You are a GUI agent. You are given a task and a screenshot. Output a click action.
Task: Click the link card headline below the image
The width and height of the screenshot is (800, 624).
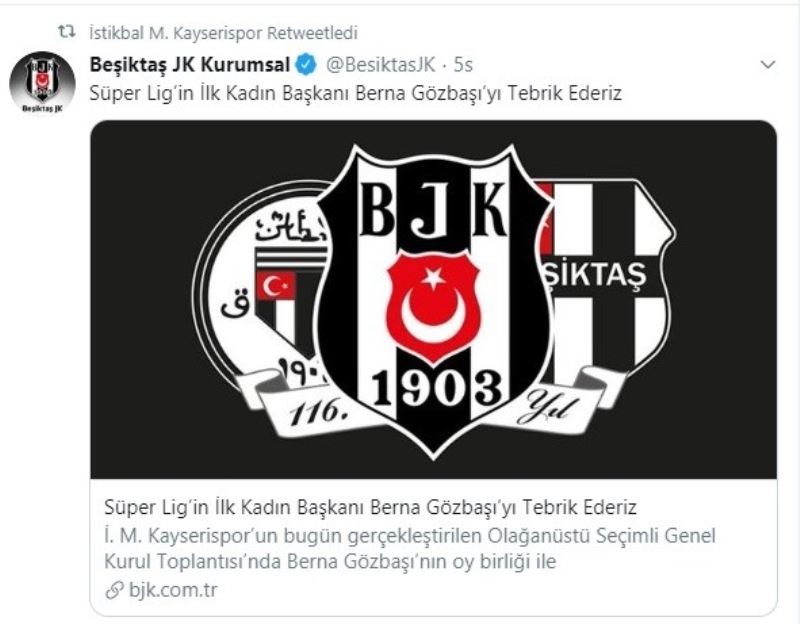tap(370, 507)
